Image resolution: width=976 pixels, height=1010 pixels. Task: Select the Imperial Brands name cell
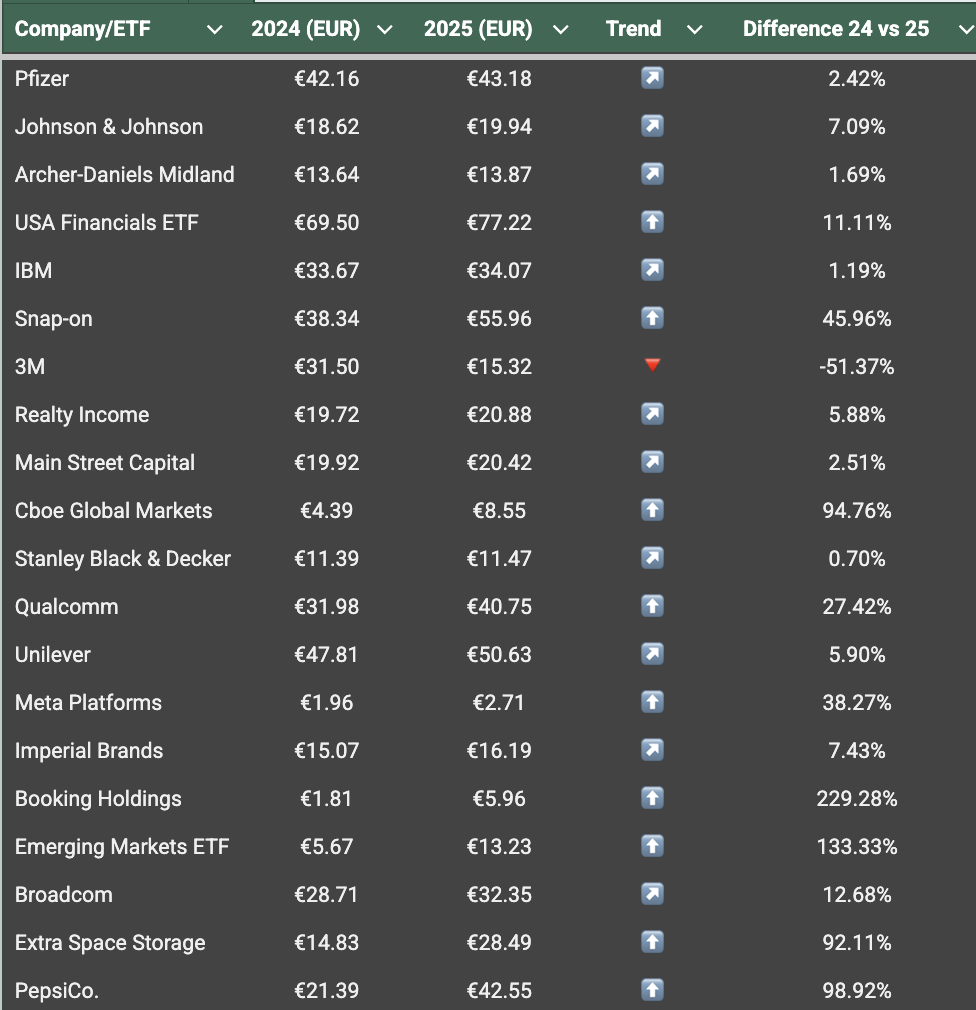click(89, 750)
